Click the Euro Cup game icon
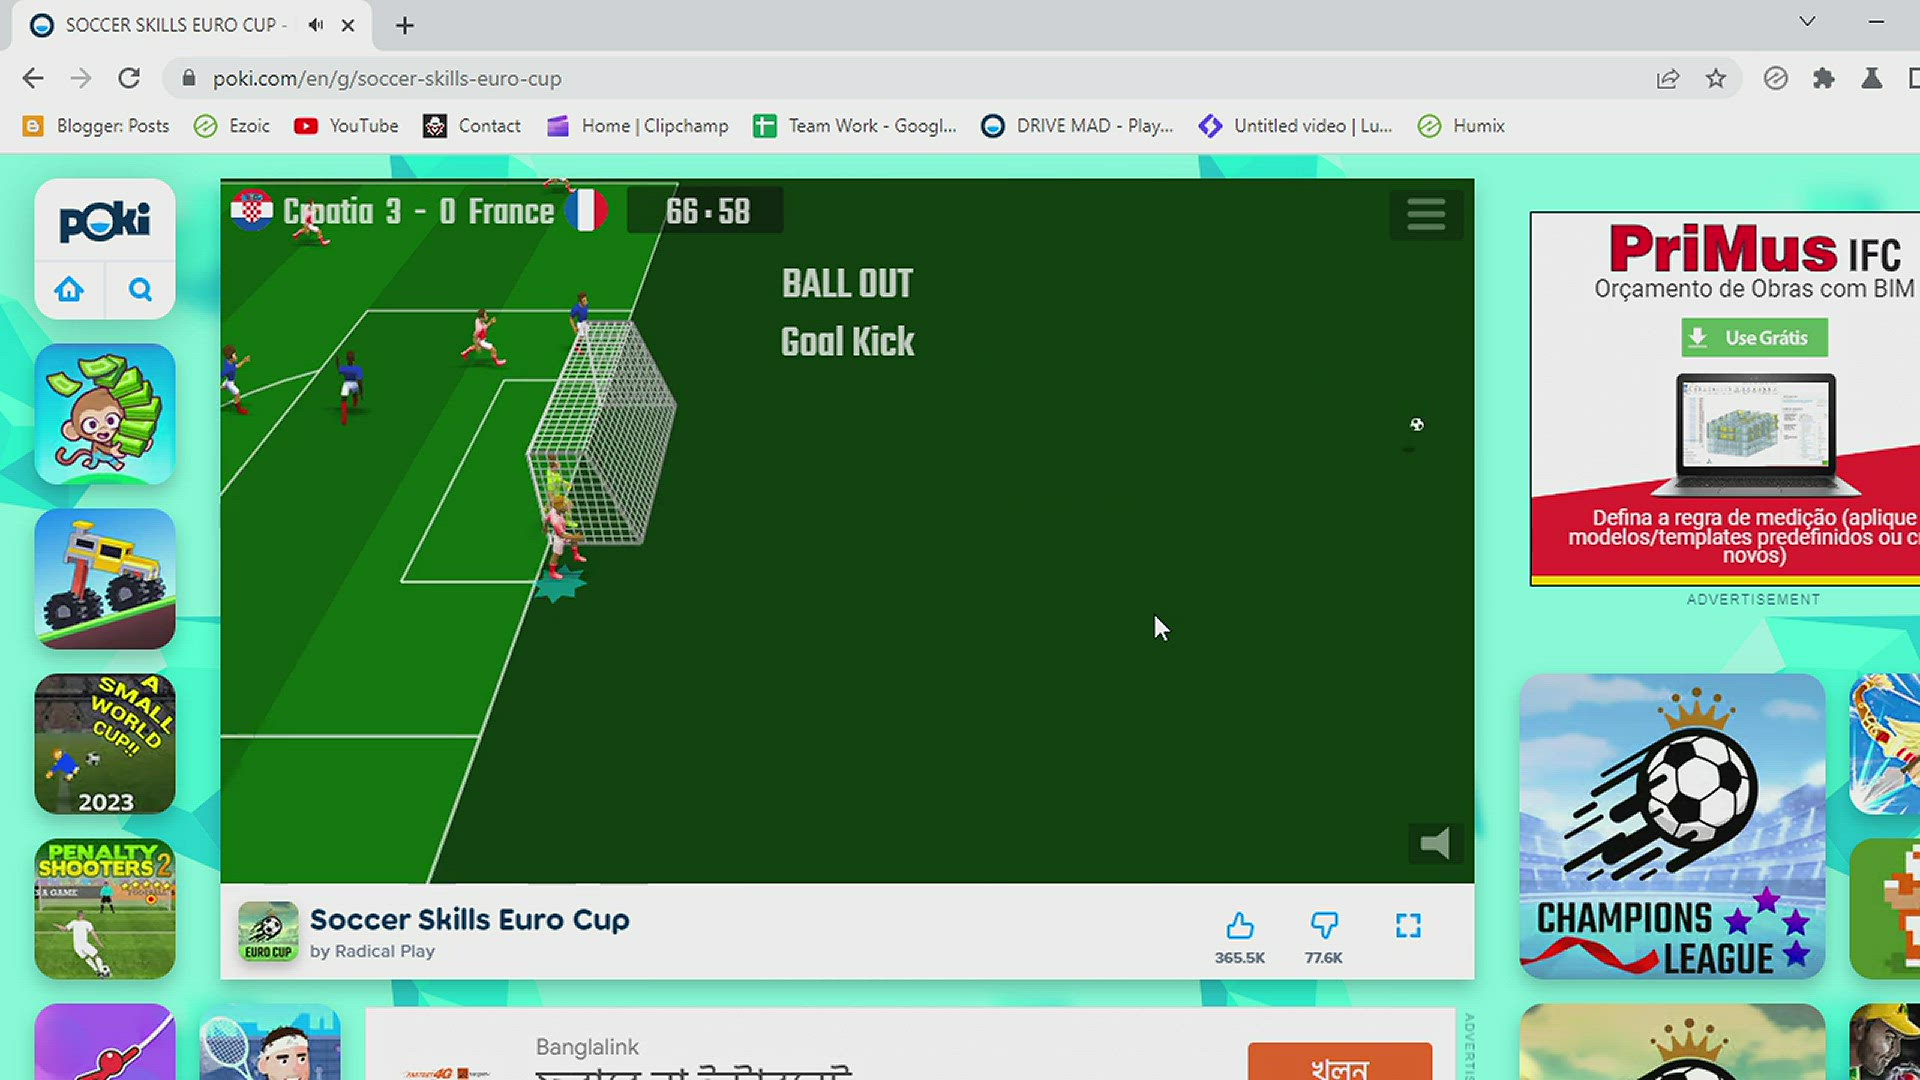The width and height of the screenshot is (1920, 1080). pyautogui.click(x=268, y=931)
